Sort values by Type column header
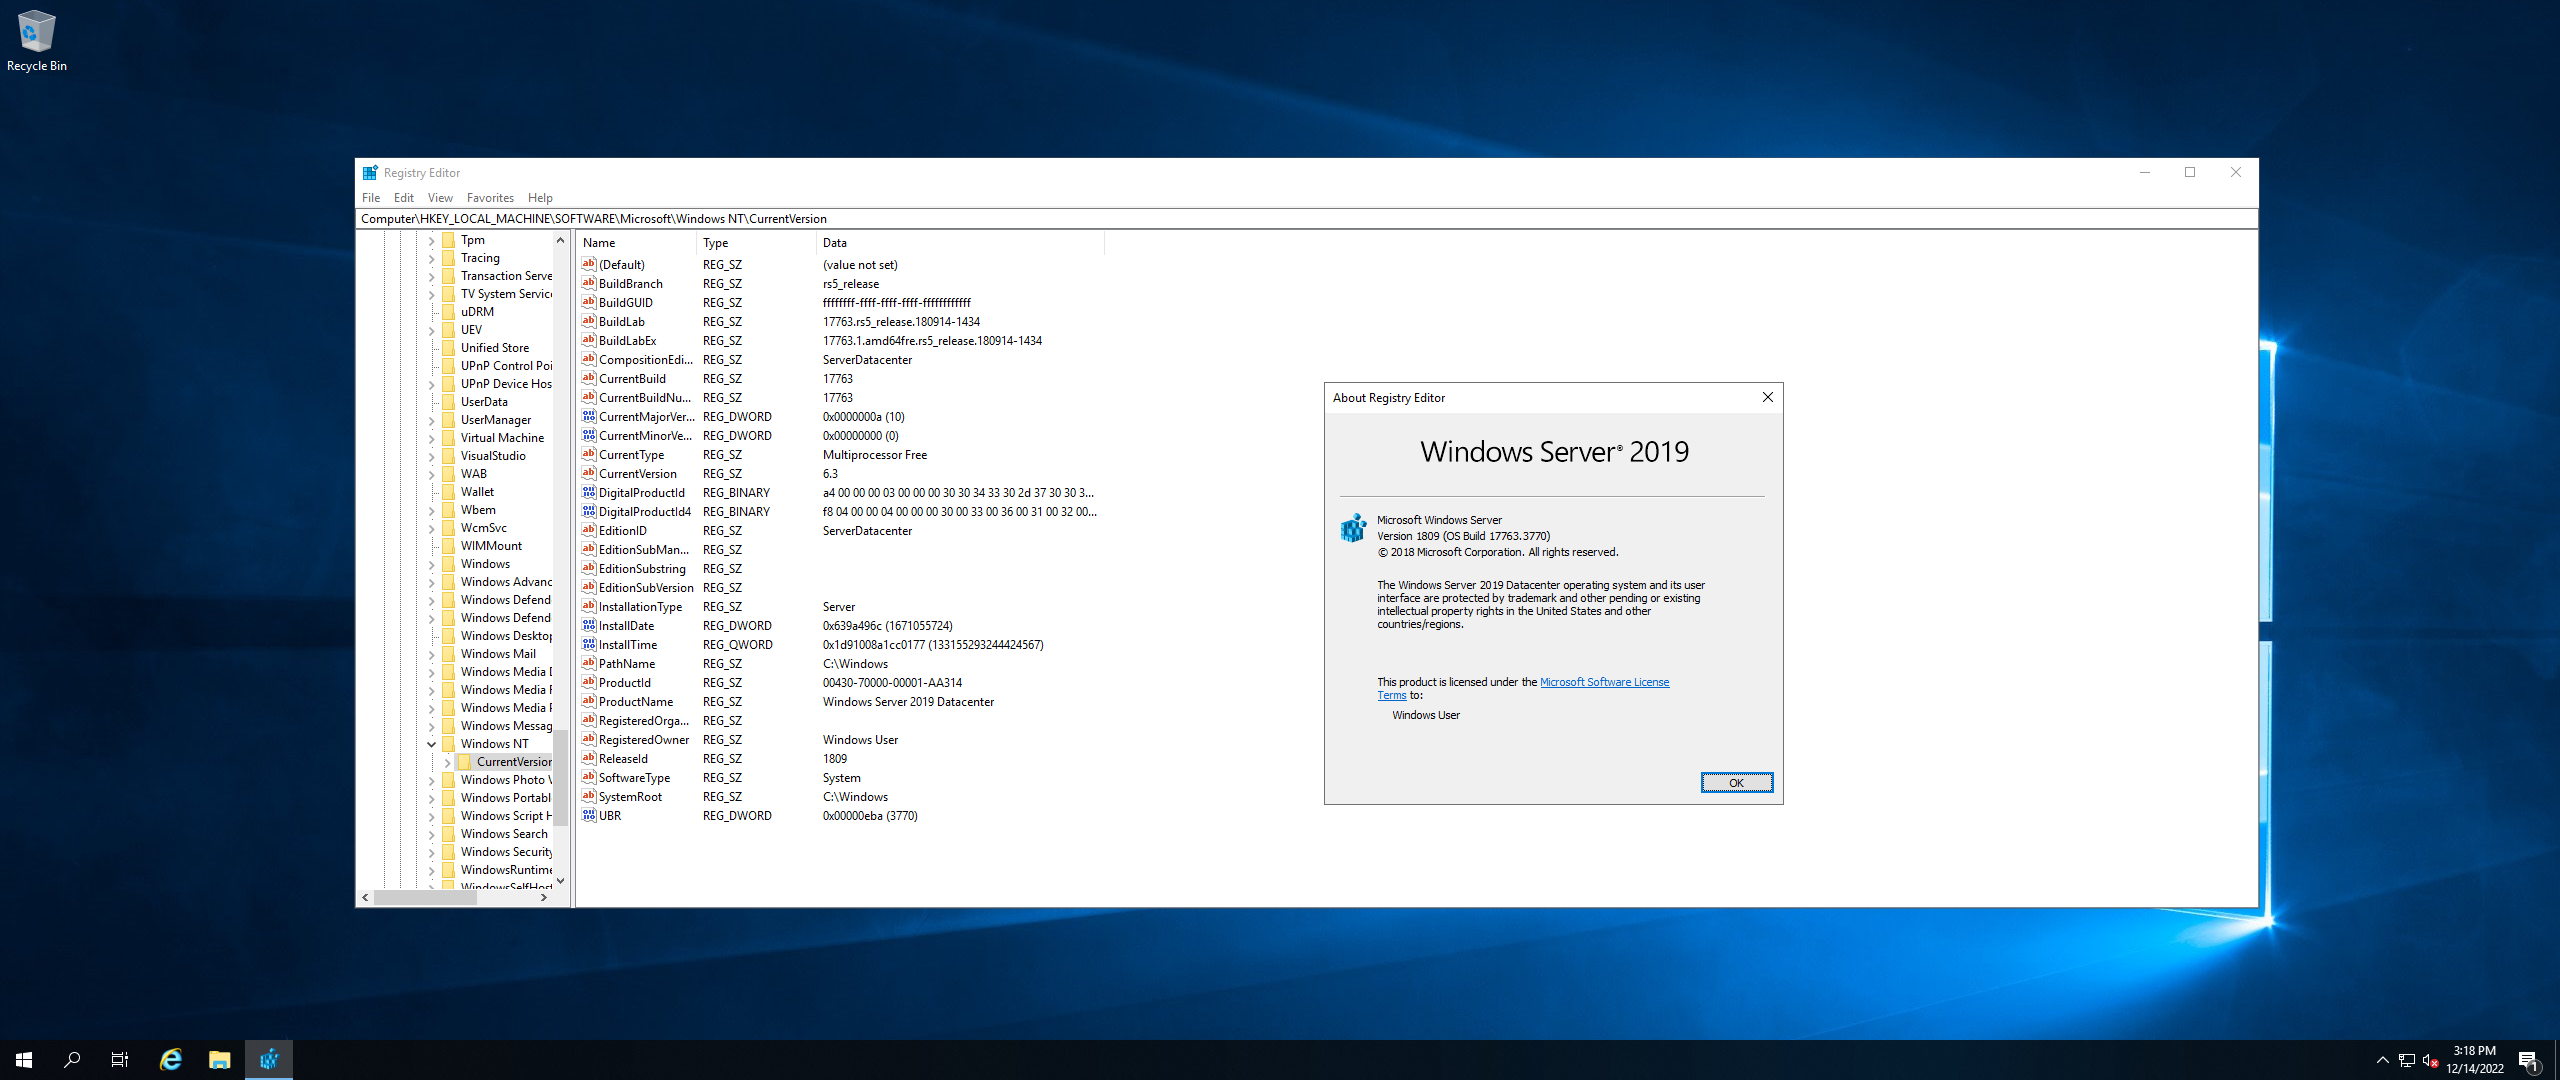Image resolution: width=2560 pixels, height=1080 pixels. [756, 243]
